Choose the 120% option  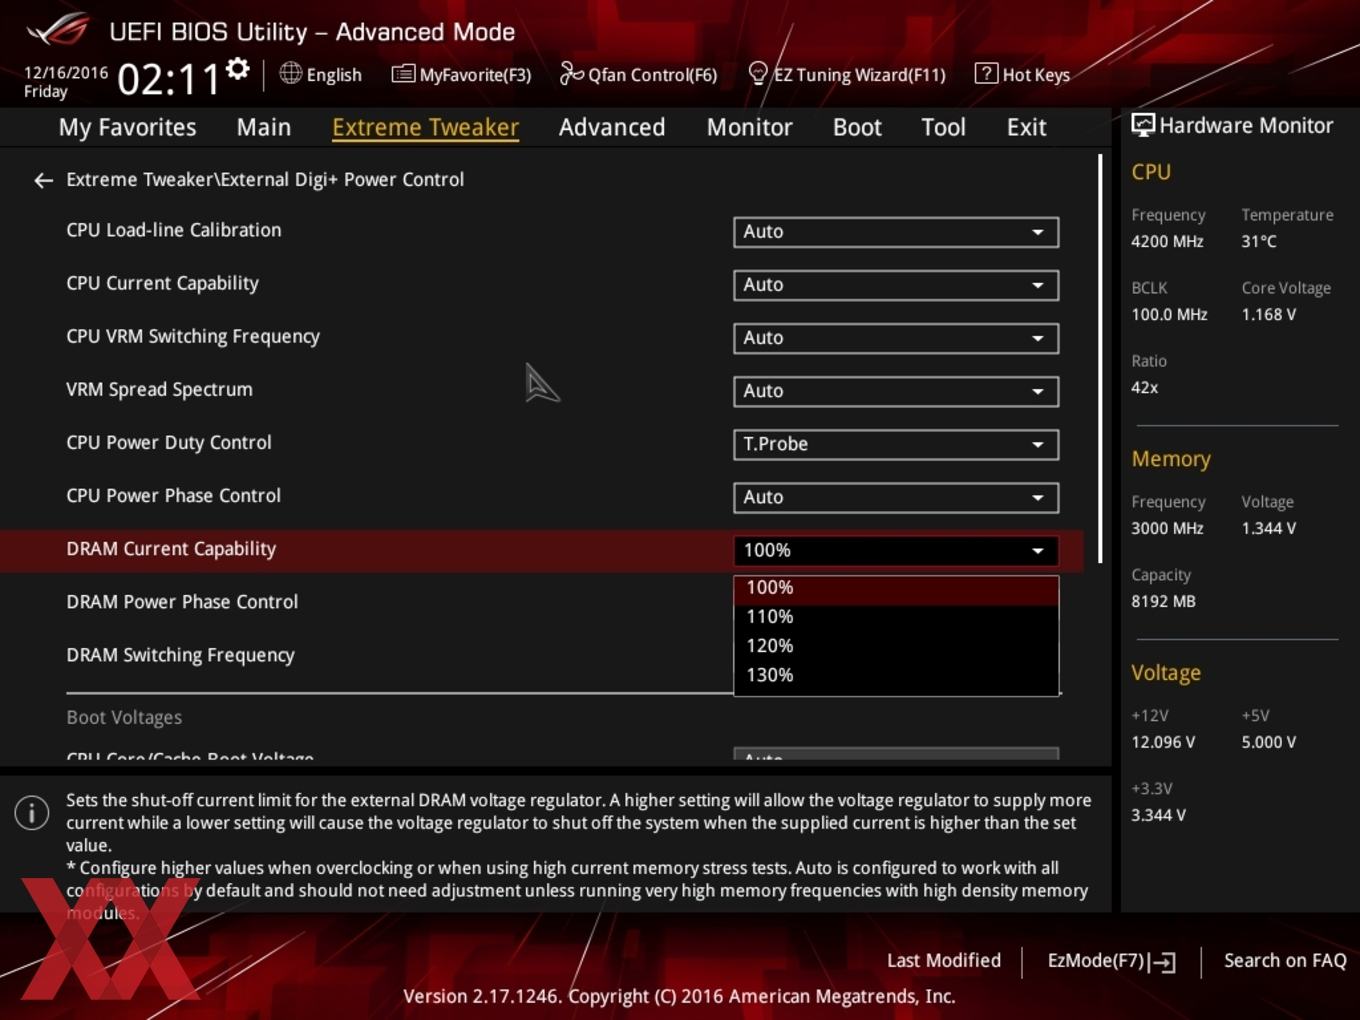coord(896,646)
